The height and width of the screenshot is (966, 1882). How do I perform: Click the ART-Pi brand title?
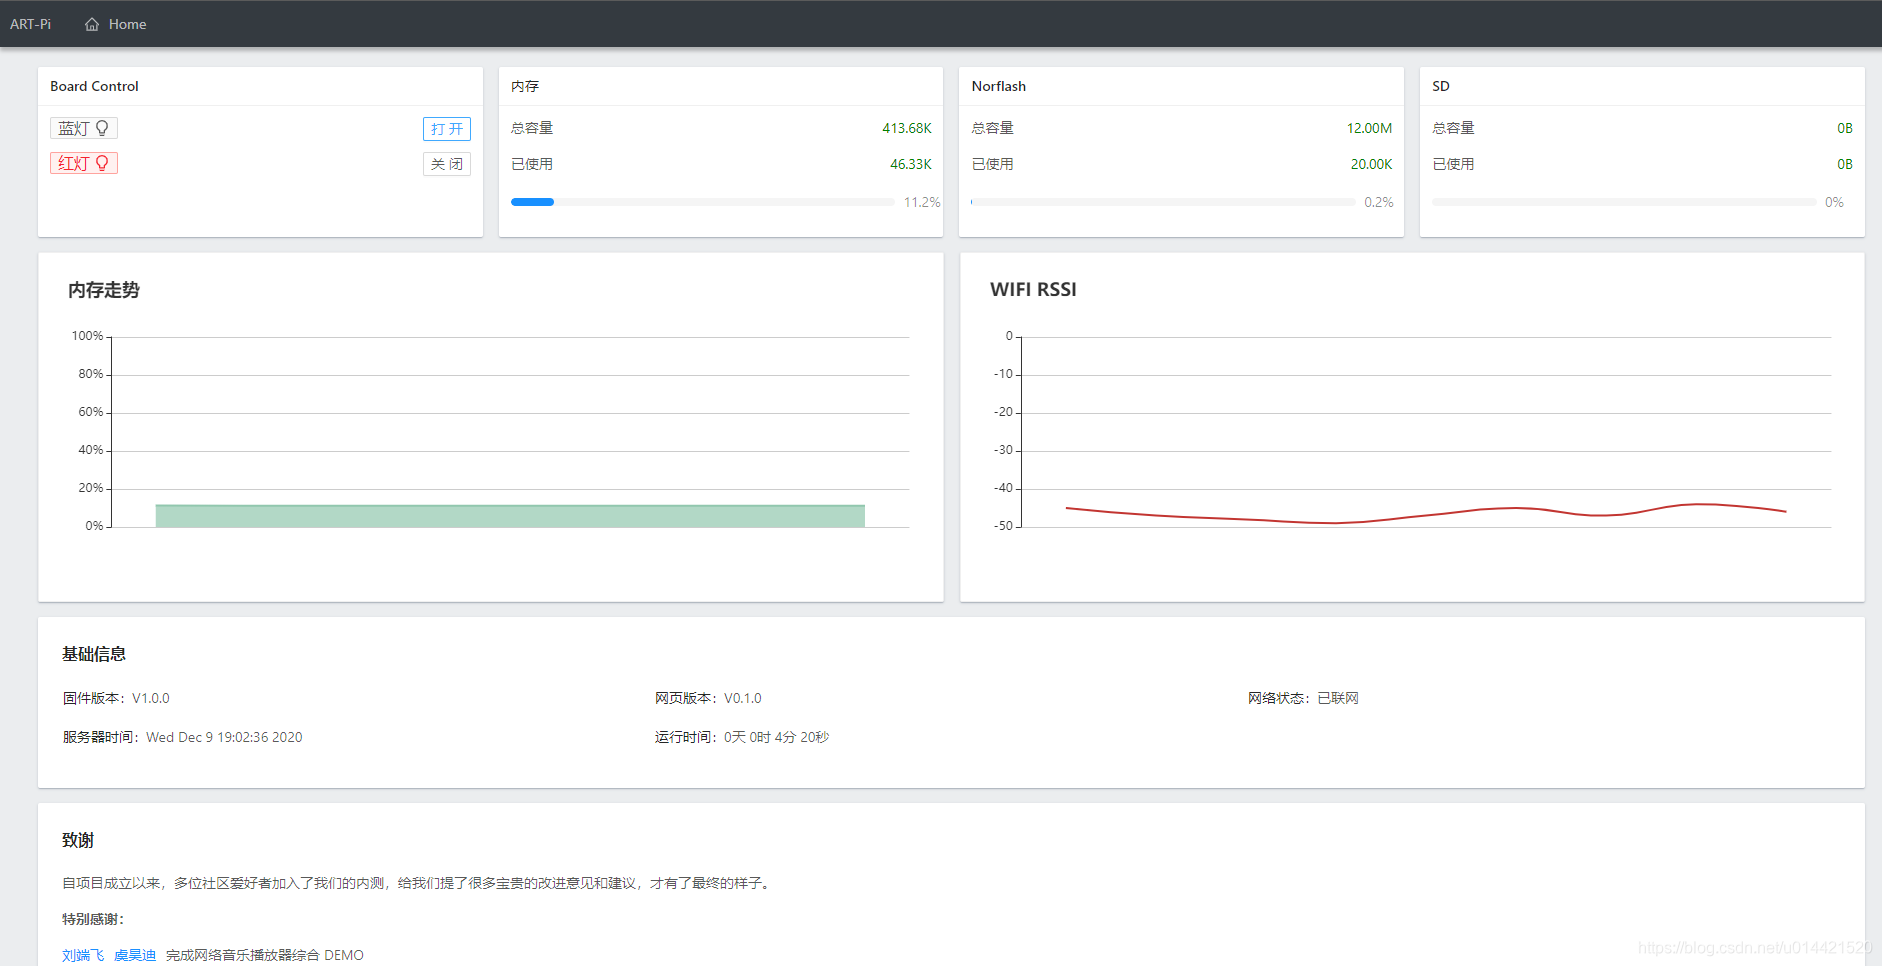tap(31, 24)
